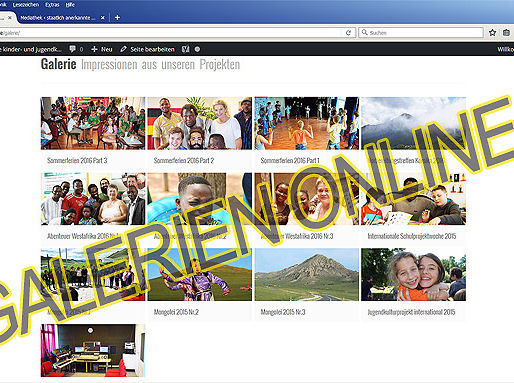Open the Extras menu
Image resolution: width=514 pixels, height=383 pixels.
tap(52, 5)
